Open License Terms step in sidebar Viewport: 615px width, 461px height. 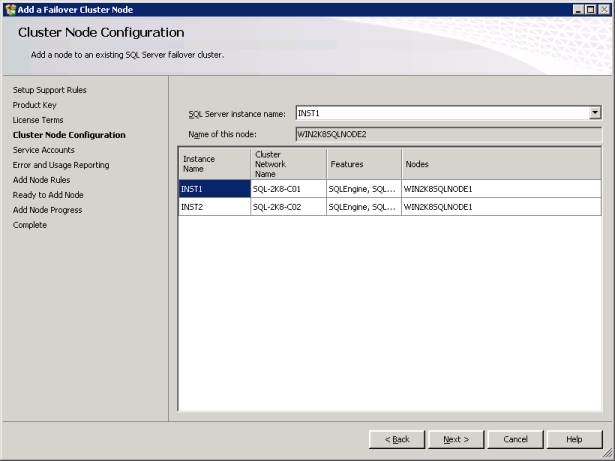click(x=39, y=120)
